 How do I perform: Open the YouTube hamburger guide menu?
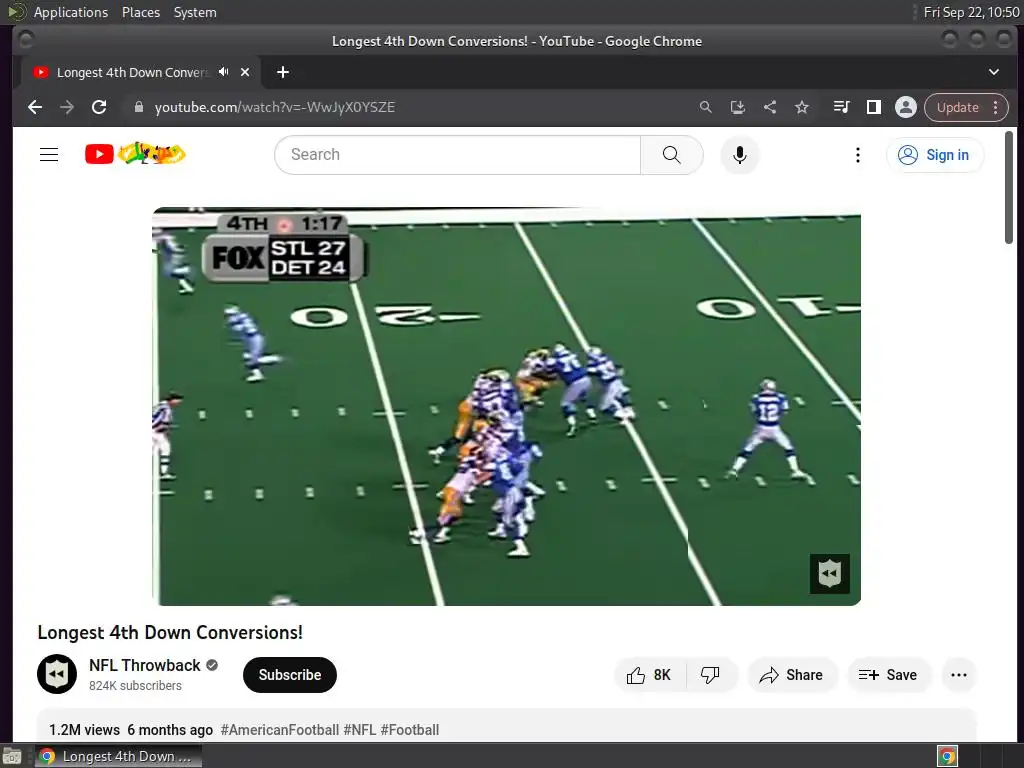point(49,155)
